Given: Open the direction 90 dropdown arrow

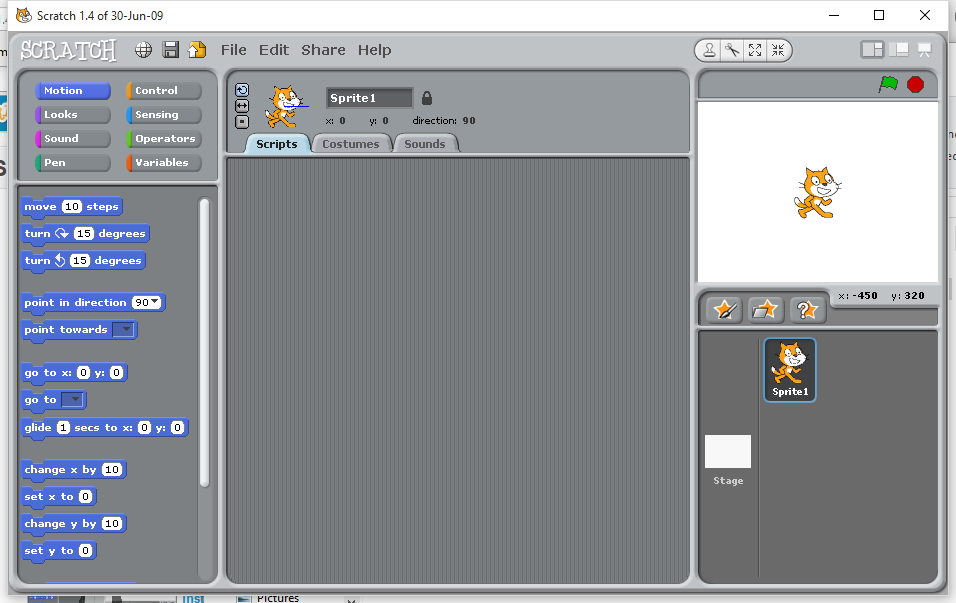Looking at the screenshot, I should (x=155, y=302).
